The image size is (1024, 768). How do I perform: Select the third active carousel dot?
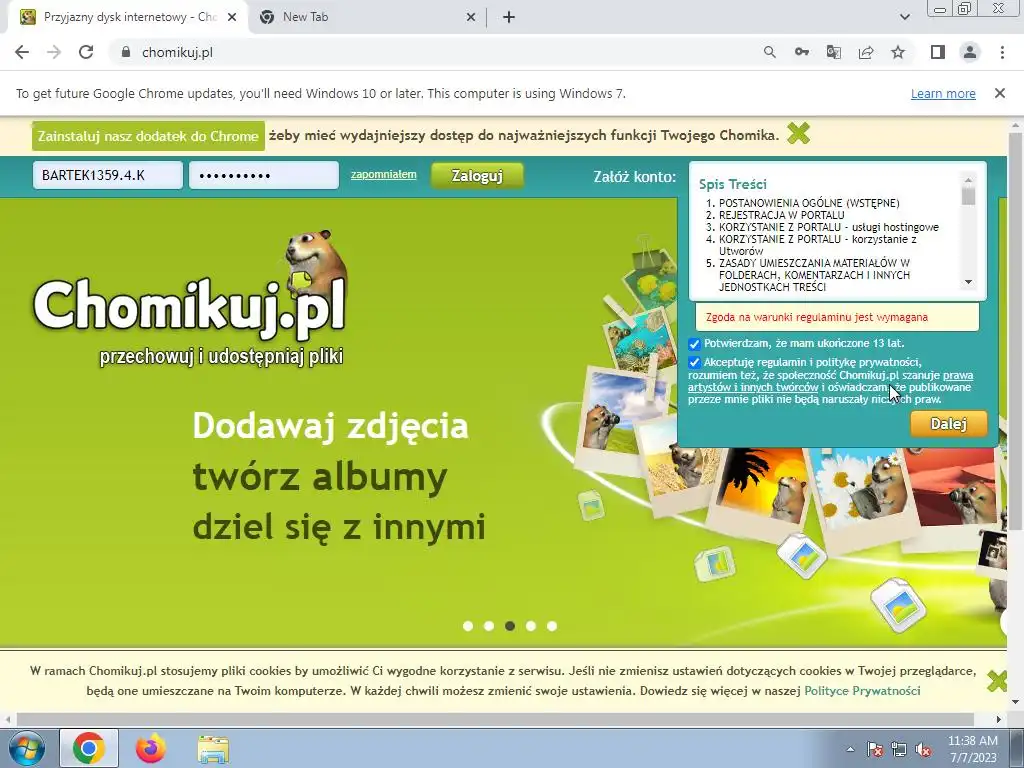510,626
